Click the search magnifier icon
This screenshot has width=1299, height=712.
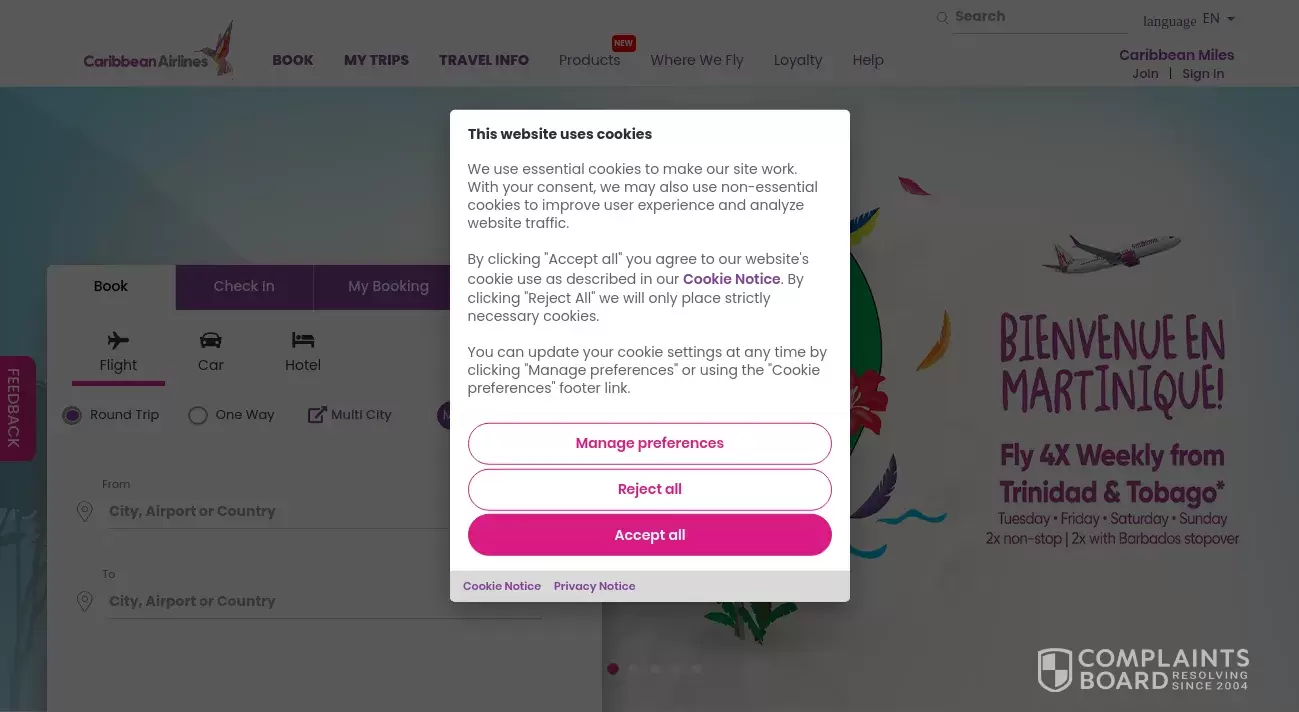[941, 17]
